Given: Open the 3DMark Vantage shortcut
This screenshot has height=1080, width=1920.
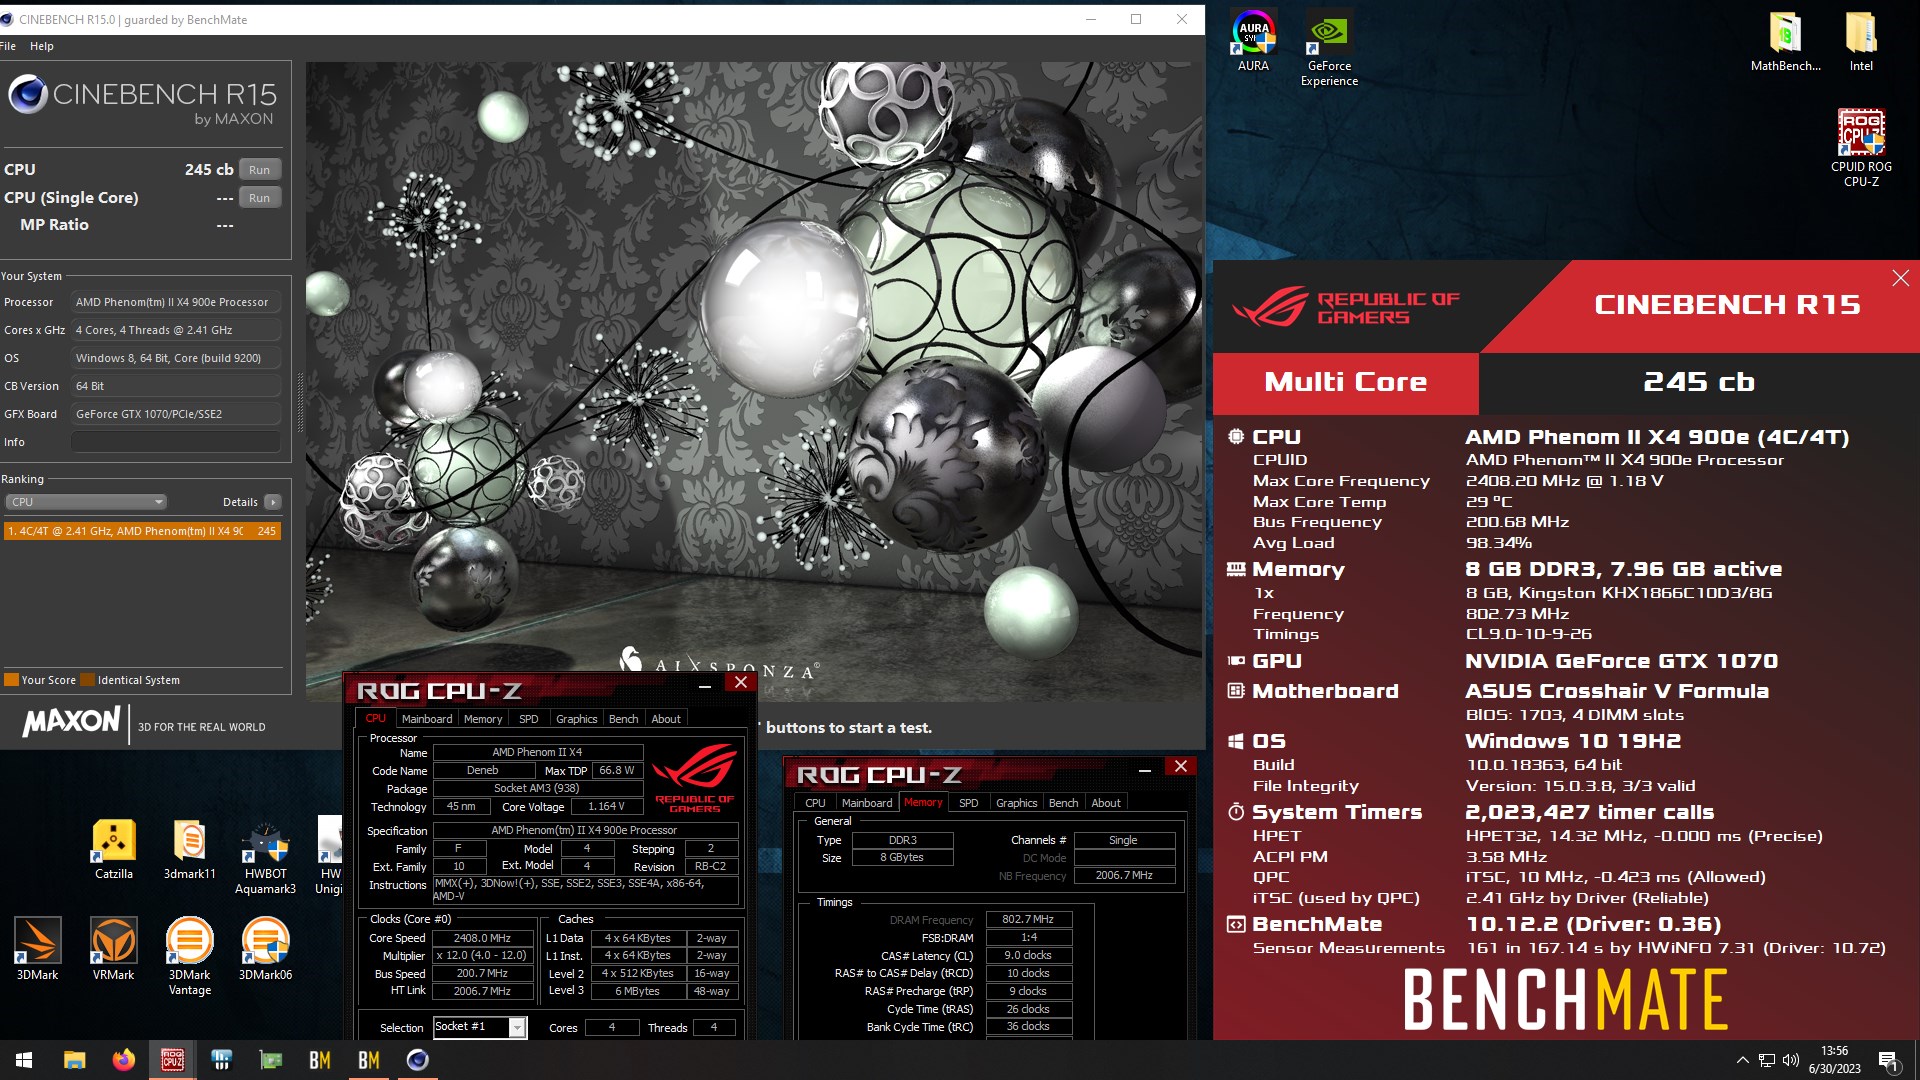Looking at the screenshot, I should pyautogui.click(x=189, y=956).
